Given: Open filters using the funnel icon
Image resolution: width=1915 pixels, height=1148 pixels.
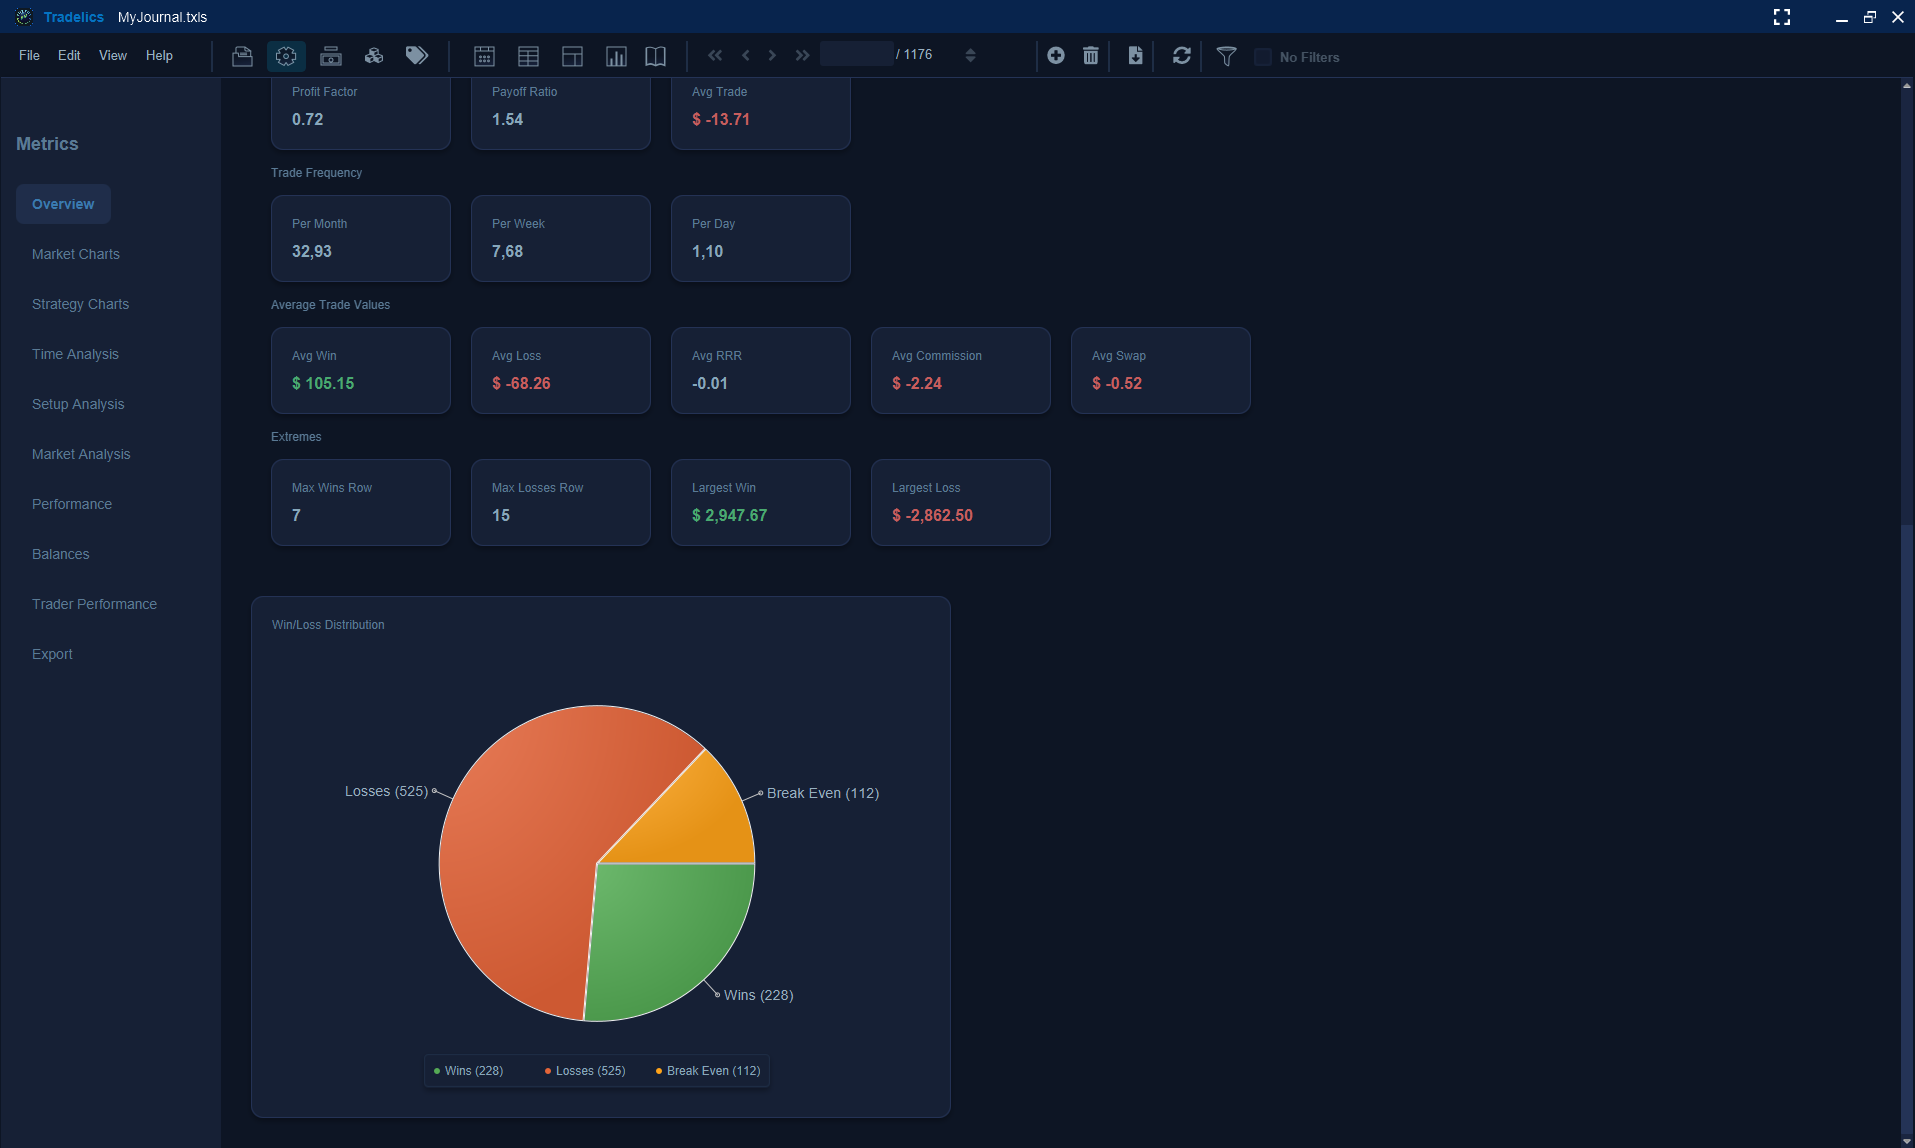Looking at the screenshot, I should click(x=1226, y=57).
